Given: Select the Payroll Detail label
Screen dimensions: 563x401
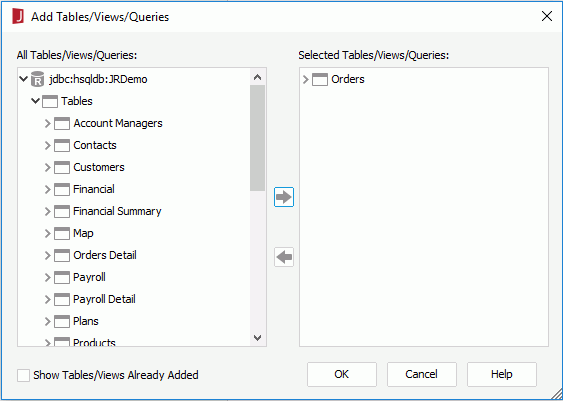Looking at the screenshot, I should [x=104, y=299].
